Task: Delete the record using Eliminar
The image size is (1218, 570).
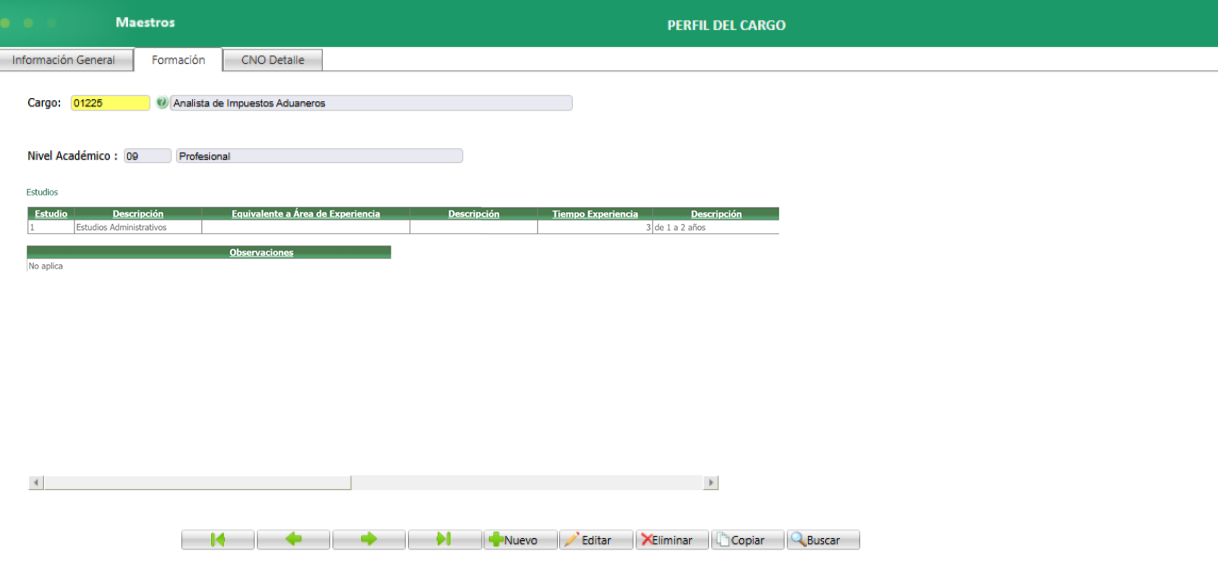Action: tap(672, 540)
